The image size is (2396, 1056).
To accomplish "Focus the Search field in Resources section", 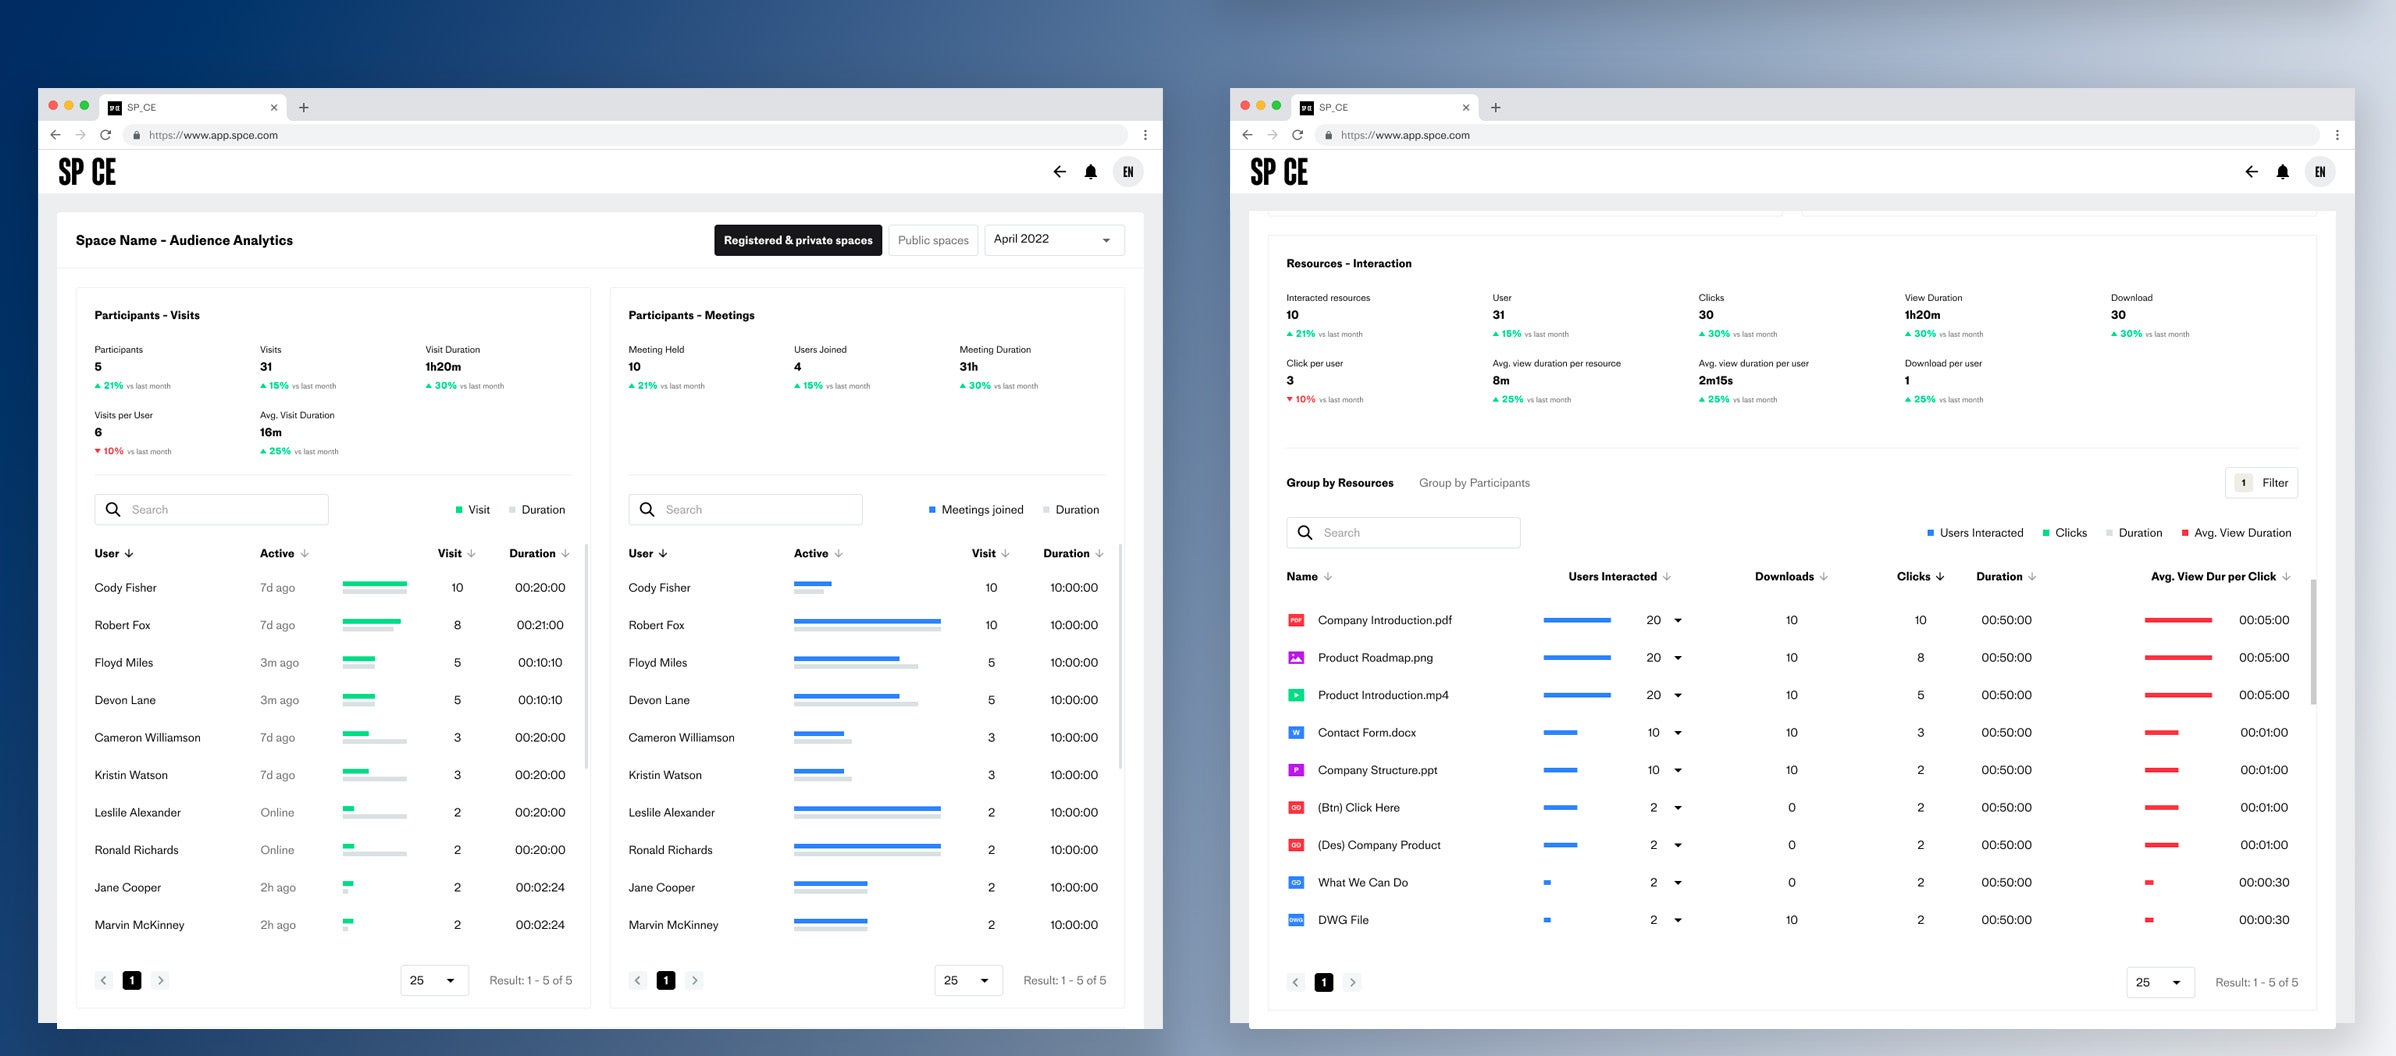I will point(1403,533).
